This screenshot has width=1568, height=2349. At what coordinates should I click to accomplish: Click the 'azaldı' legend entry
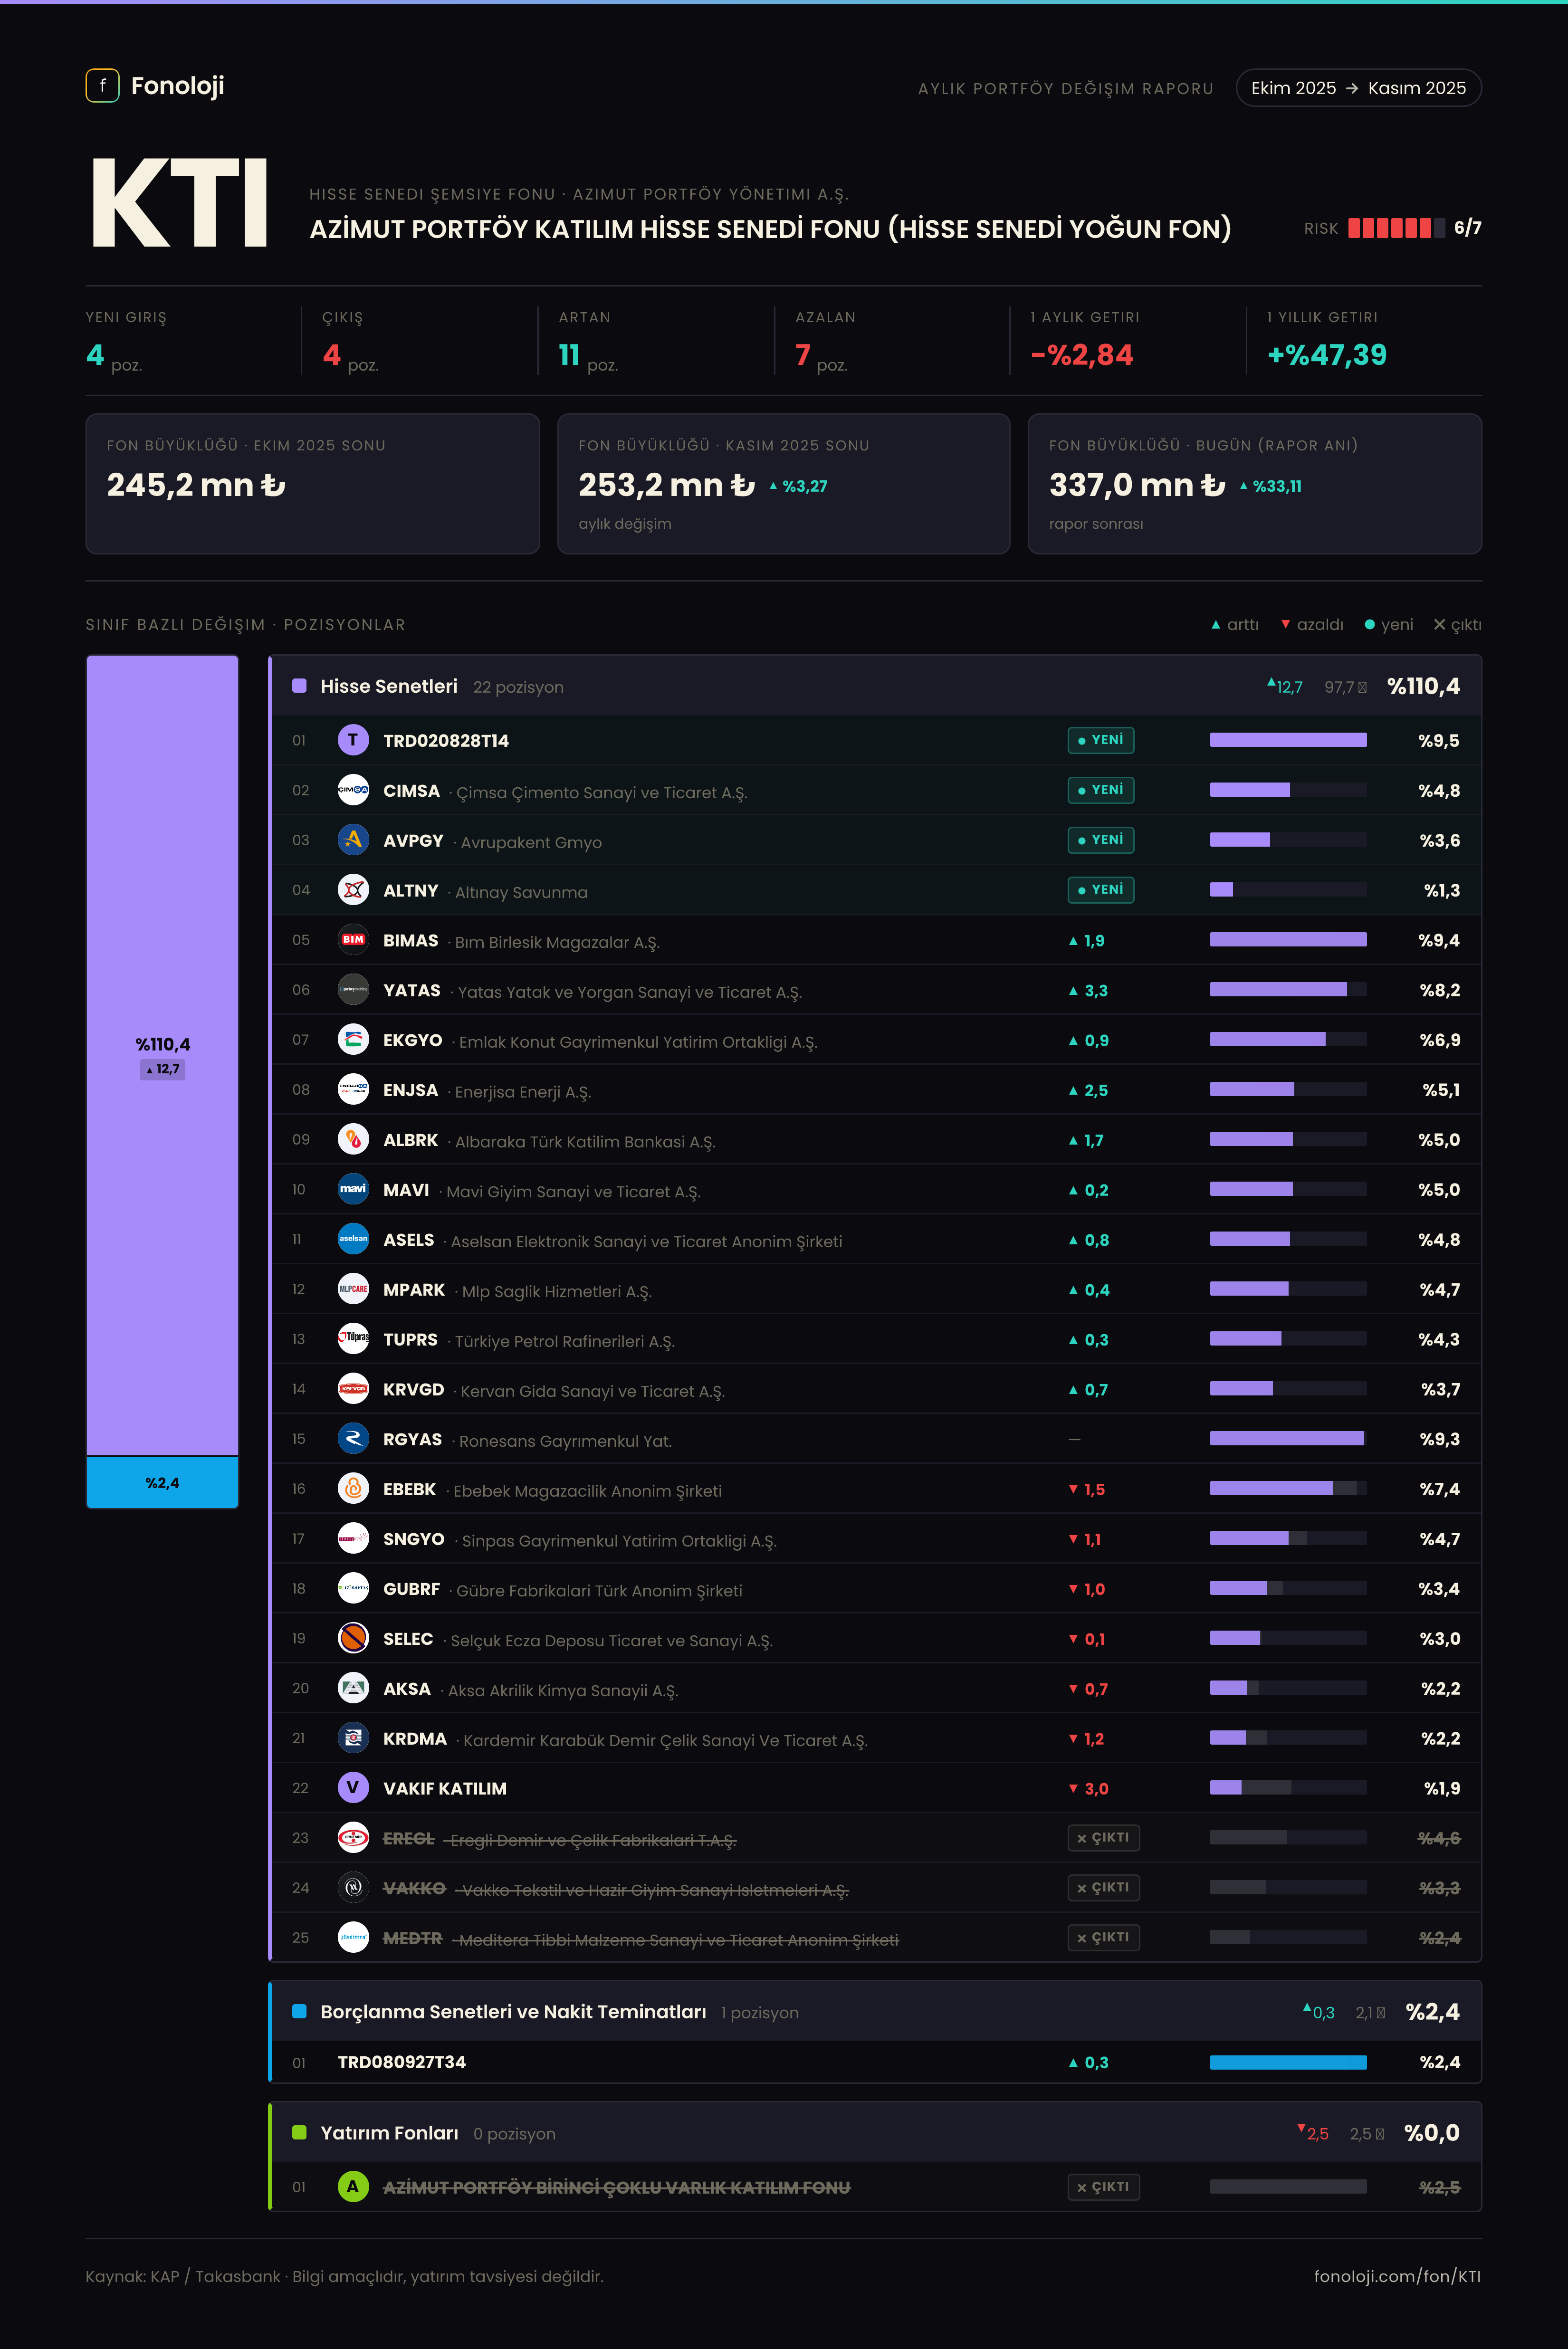(x=1312, y=625)
